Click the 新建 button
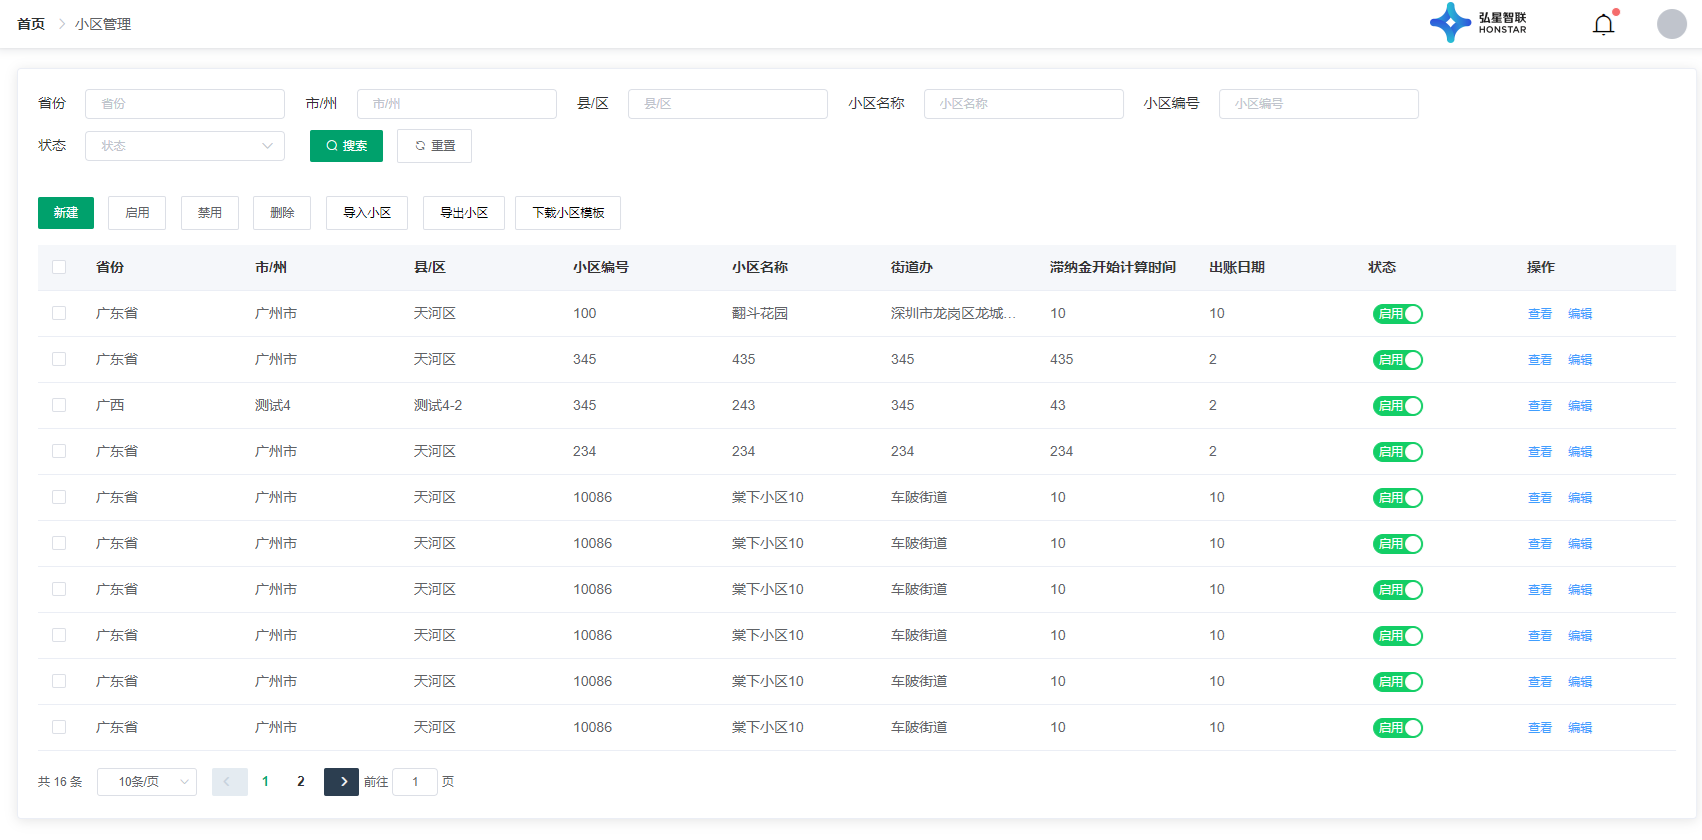 pyautogui.click(x=66, y=213)
